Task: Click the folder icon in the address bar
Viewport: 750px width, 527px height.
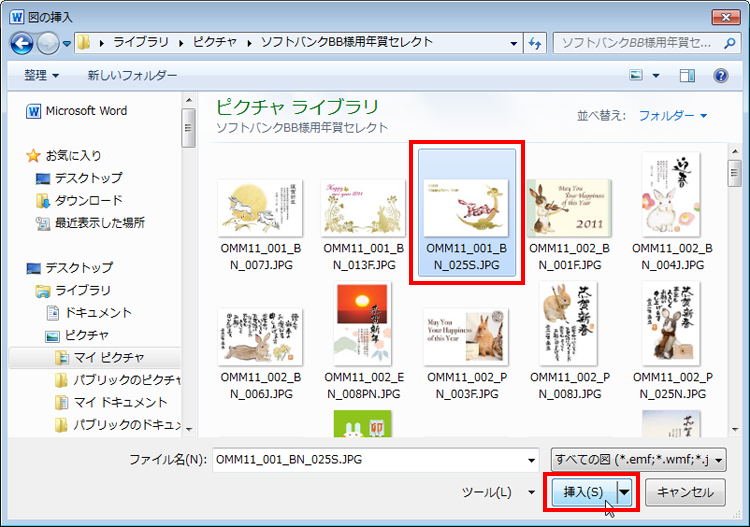Action: tap(84, 43)
